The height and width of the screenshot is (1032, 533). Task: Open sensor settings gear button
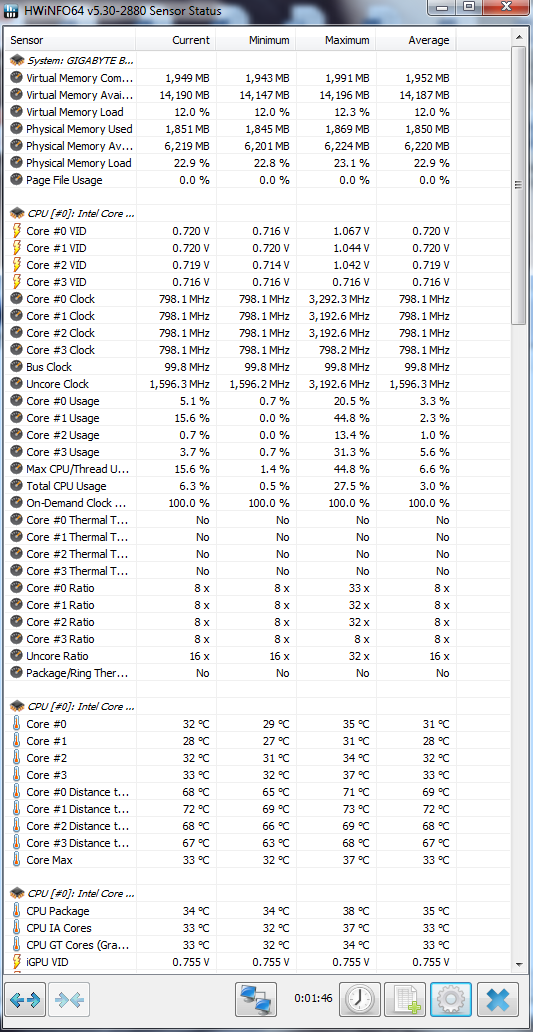[451, 999]
